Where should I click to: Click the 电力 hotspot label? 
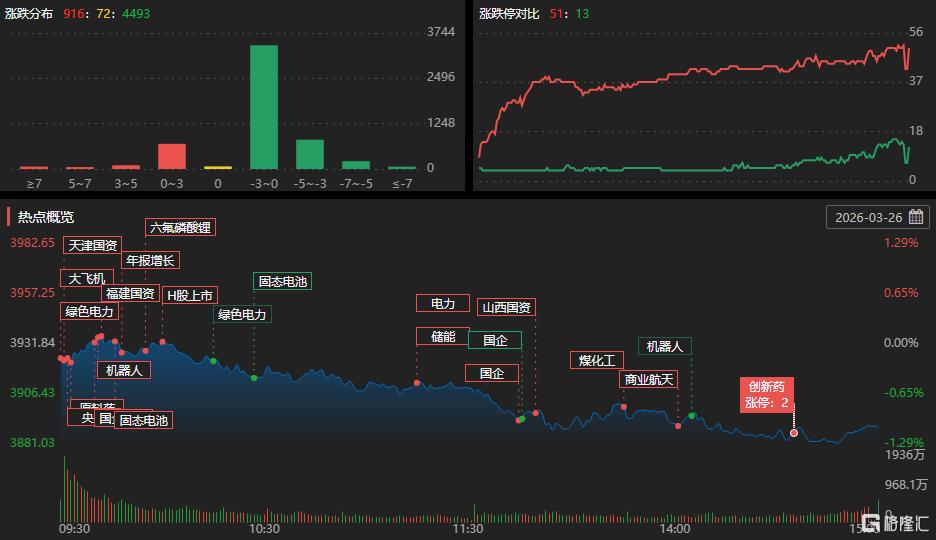[443, 303]
